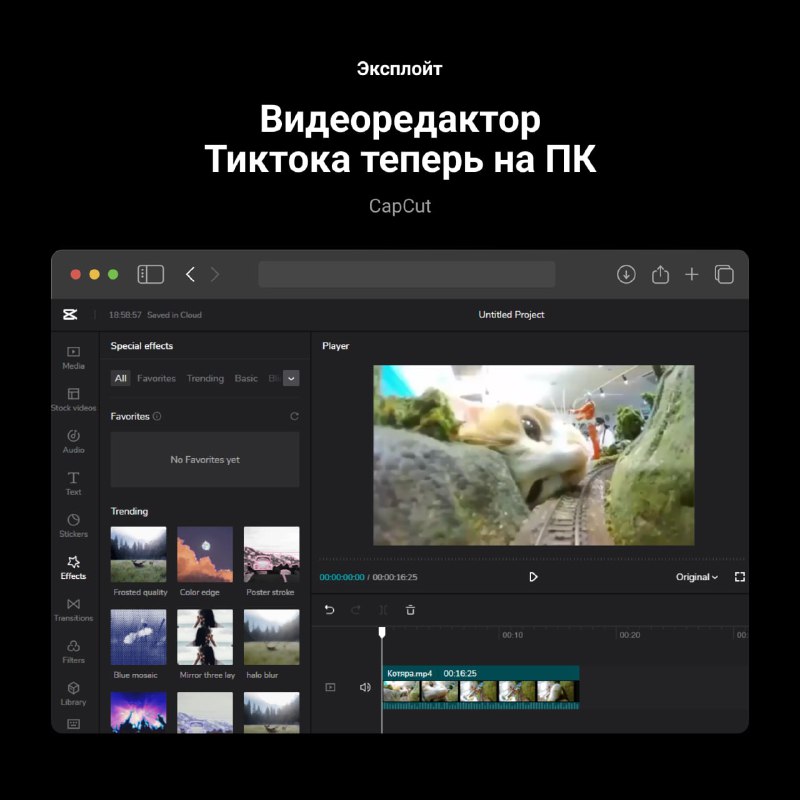Open the Stock videos section
The width and height of the screenshot is (800, 800).
pos(73,399)
